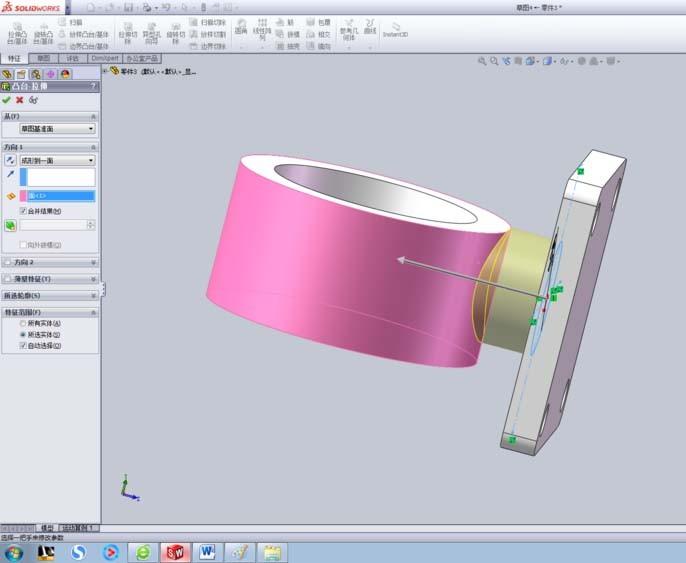Image resolution: width=686 pixels, height=563 pixels.
Task: Cancel the boss-extrude with red X
Action: [20, 100]
